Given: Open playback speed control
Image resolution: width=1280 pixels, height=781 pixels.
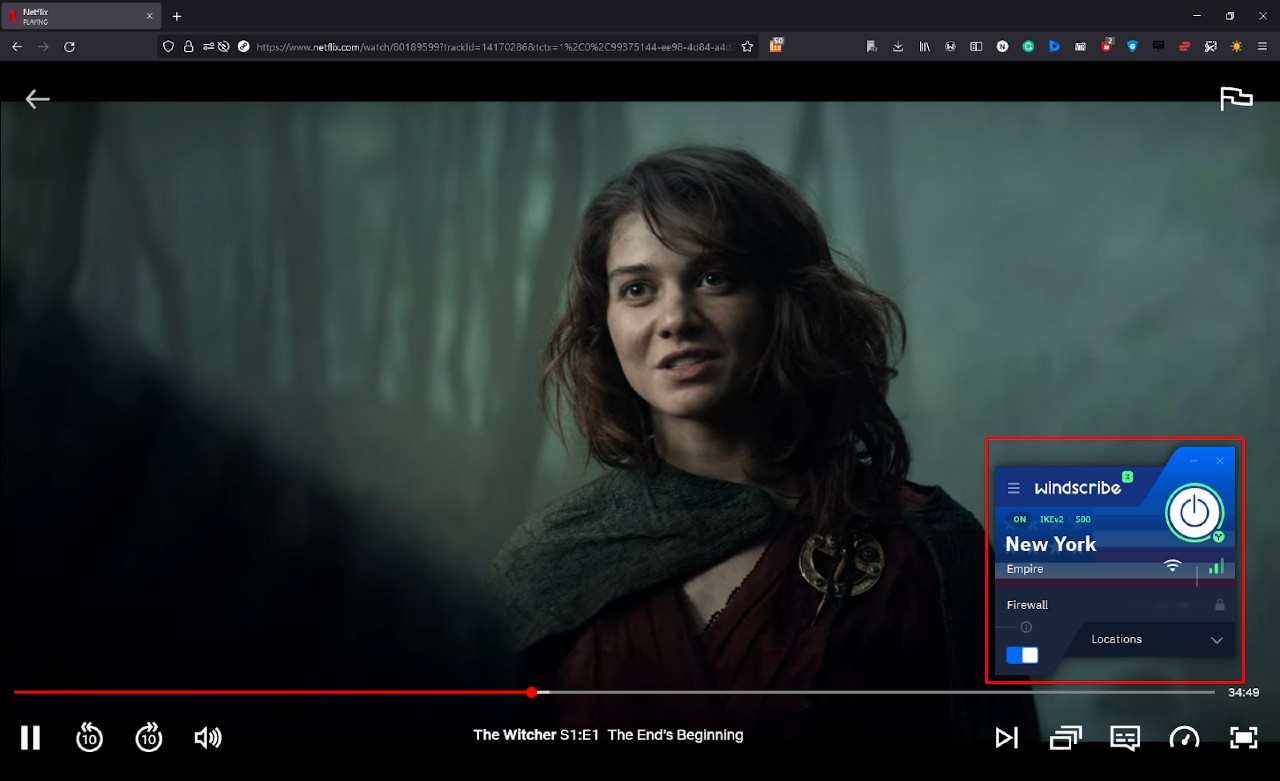Looking at the screenshot, I should pos(1184,738).
